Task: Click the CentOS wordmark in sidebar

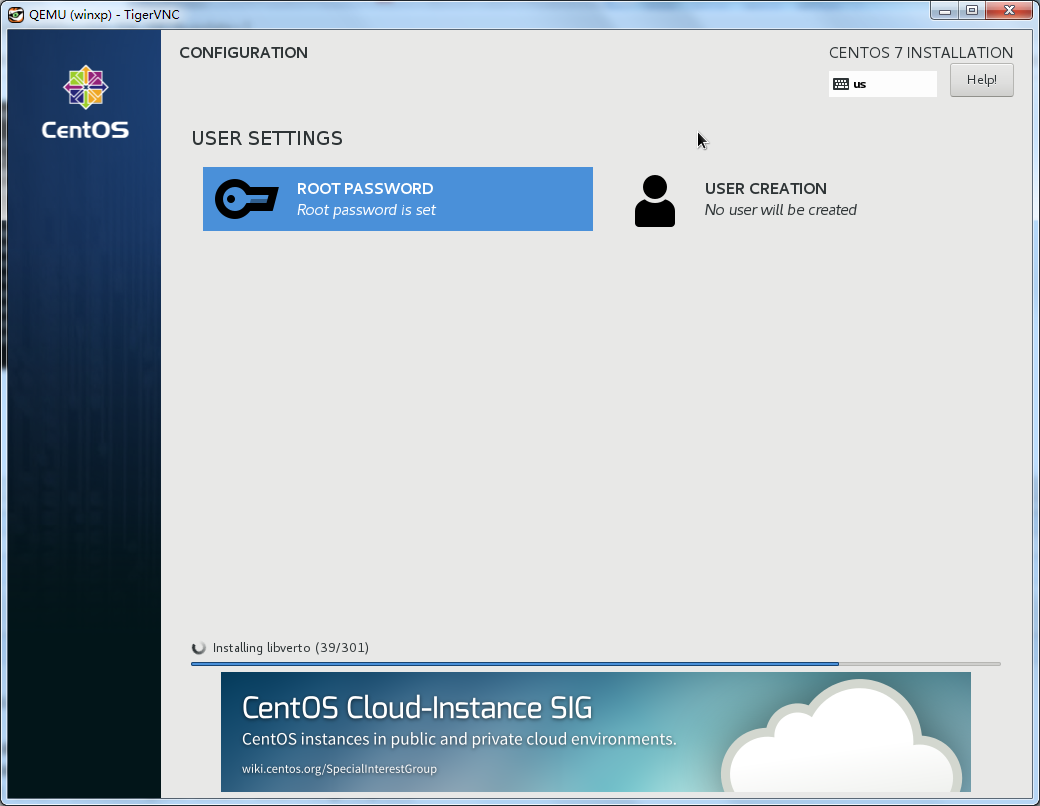Action: point(86,130)
